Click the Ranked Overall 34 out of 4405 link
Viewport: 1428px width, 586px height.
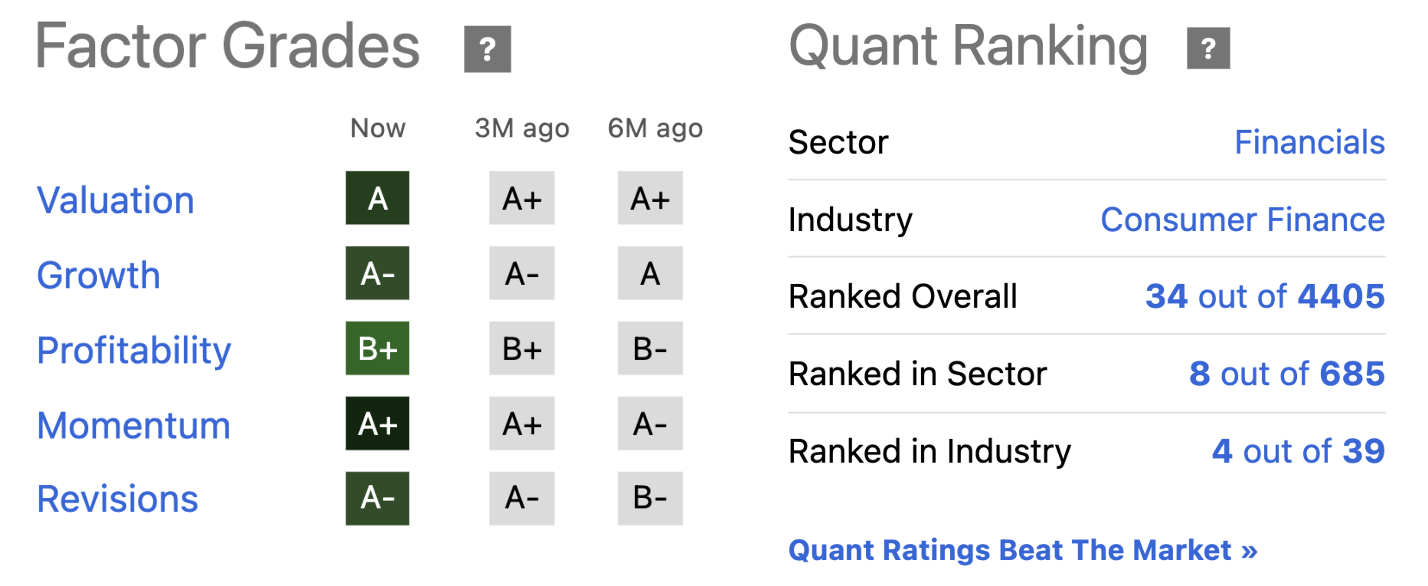point(1263,296)
